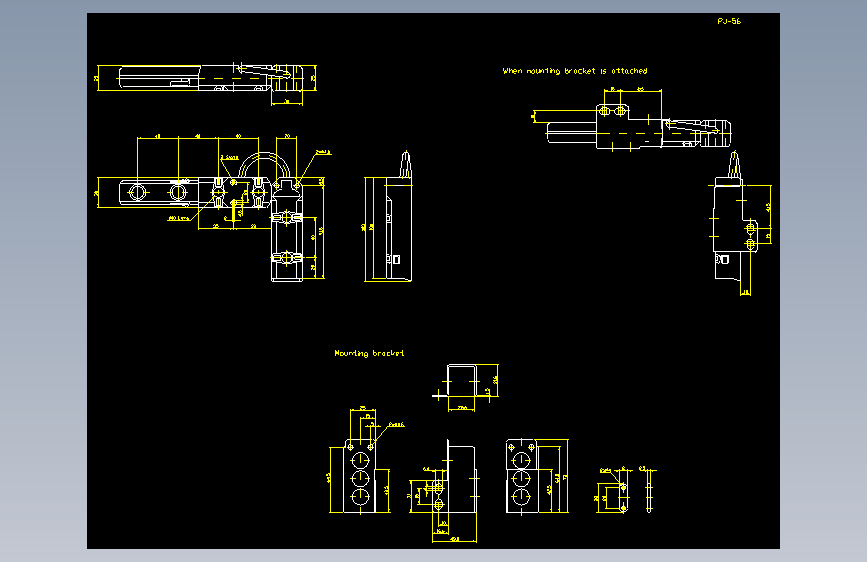This screenshot has height=562, width=867.
Task: Select the U-shaped hasp arc in front view
Action: click(264, 165)
